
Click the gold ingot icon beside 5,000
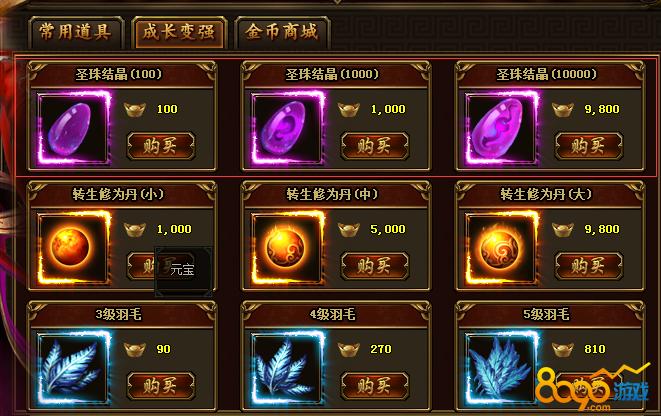pyautogui.click(x=349, y=230)
